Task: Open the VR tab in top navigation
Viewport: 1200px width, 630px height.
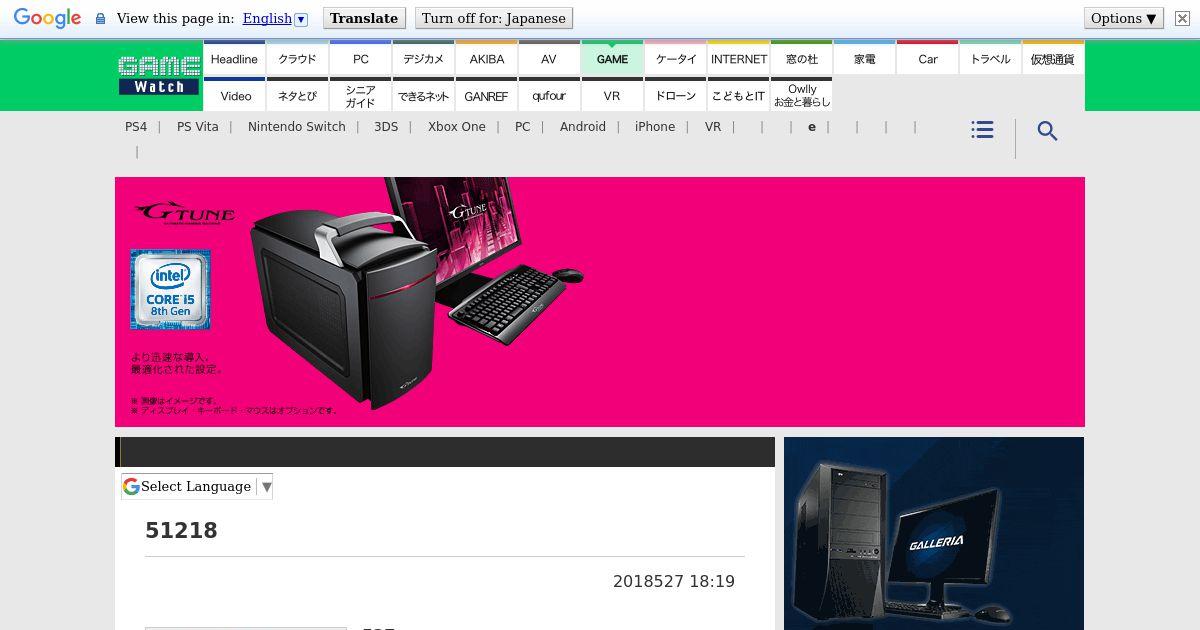Action: pyautogui.click(x=612, y=95)
